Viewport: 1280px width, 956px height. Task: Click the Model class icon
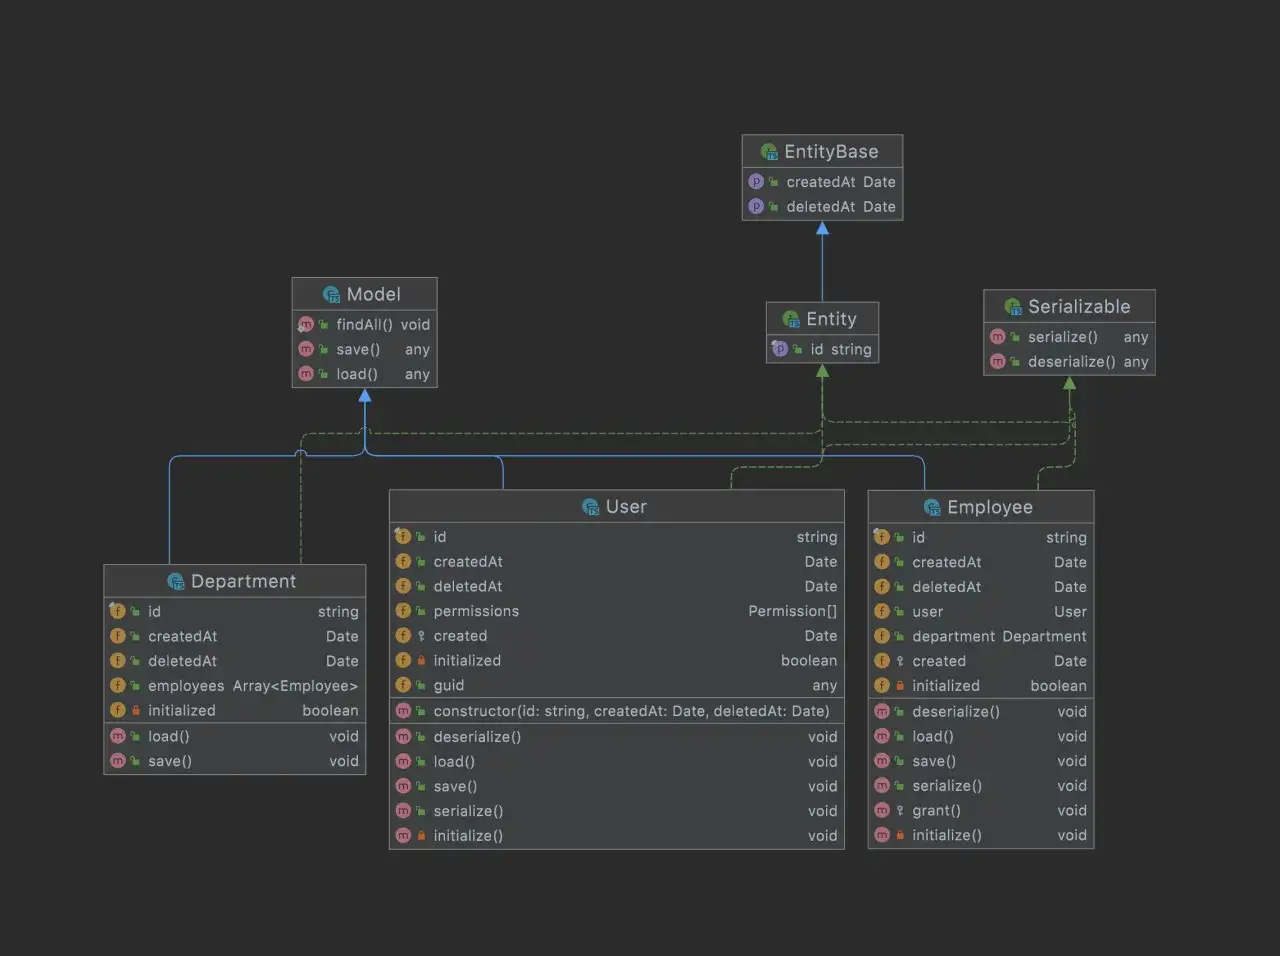tap(331, 294)
